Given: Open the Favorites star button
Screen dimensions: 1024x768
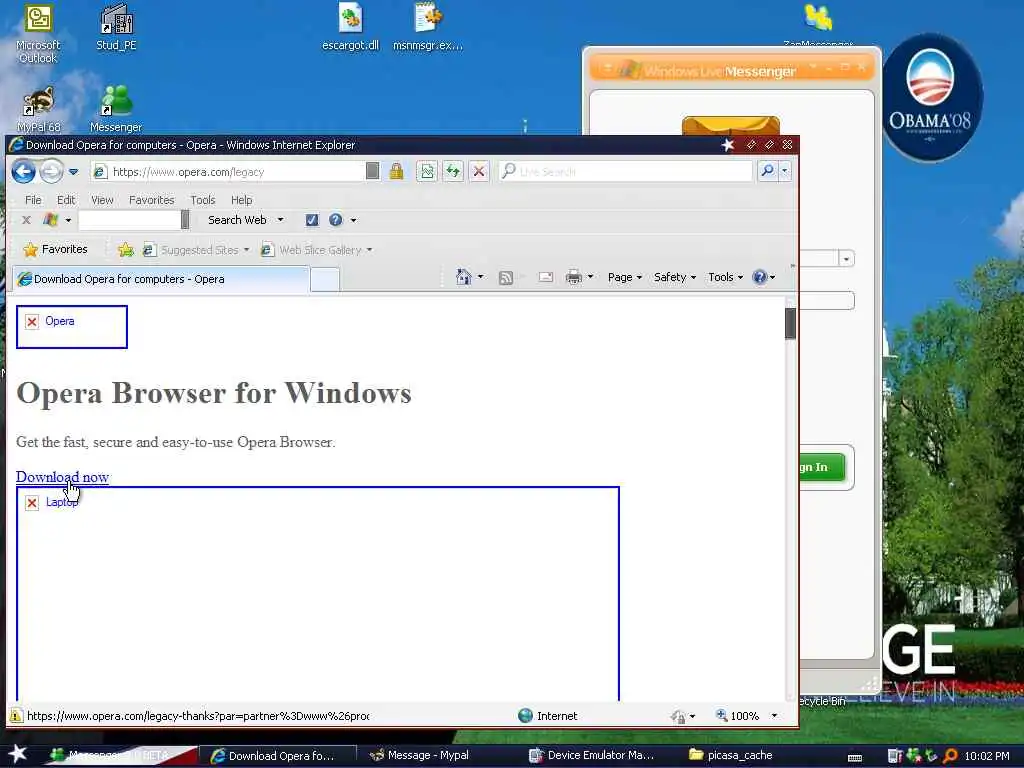Looking at the screenshot, I should (55, 249).
